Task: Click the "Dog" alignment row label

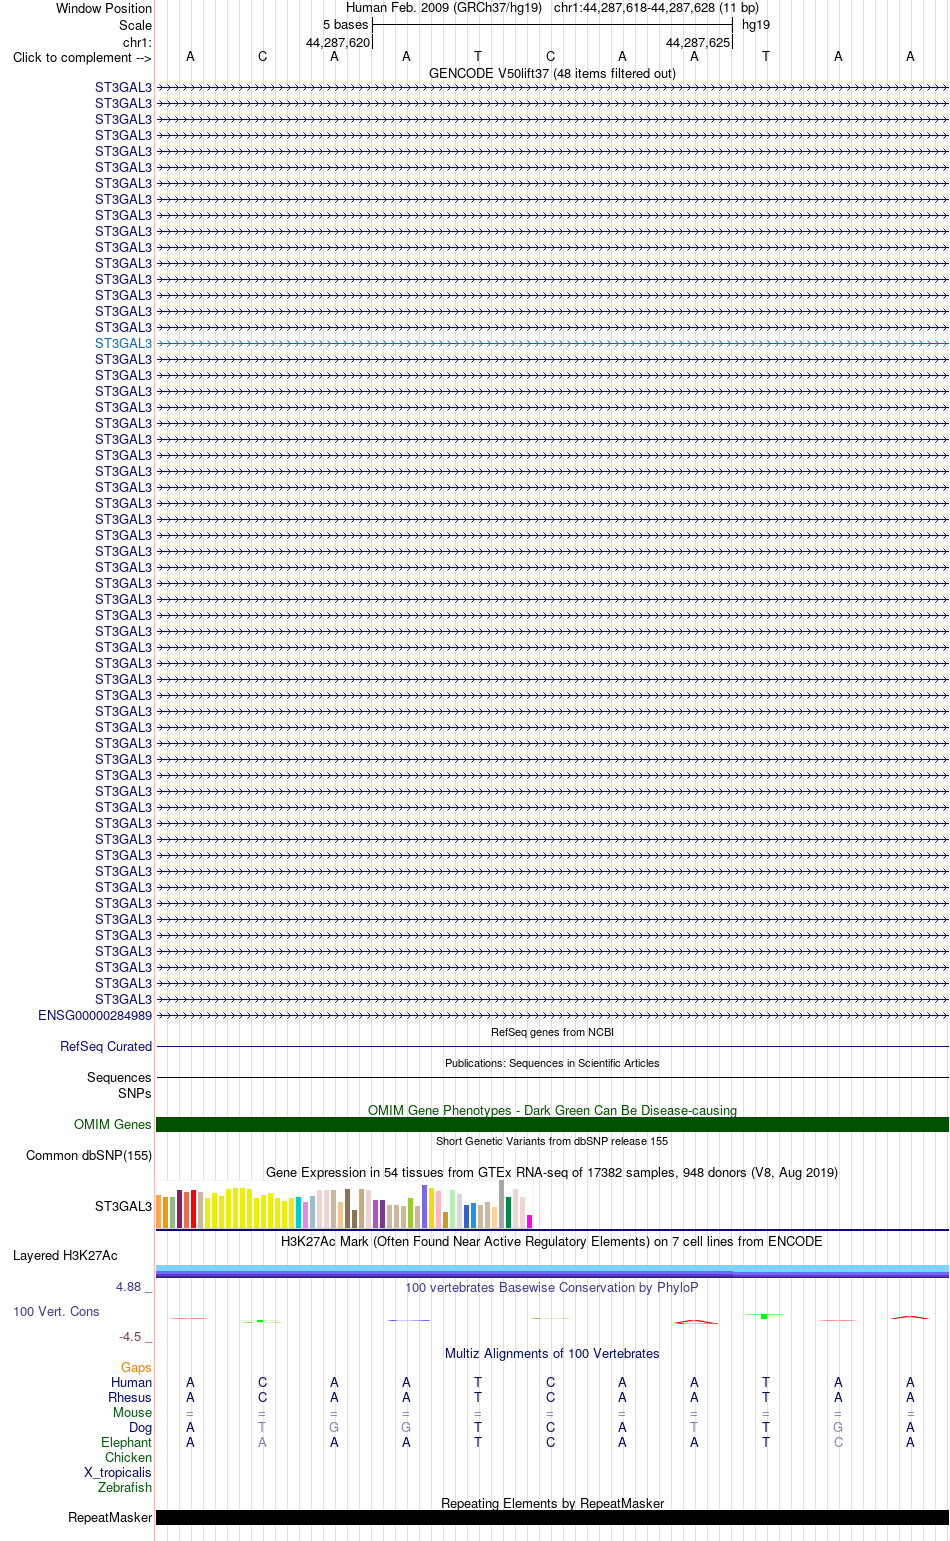Action: click(140, 1427)
